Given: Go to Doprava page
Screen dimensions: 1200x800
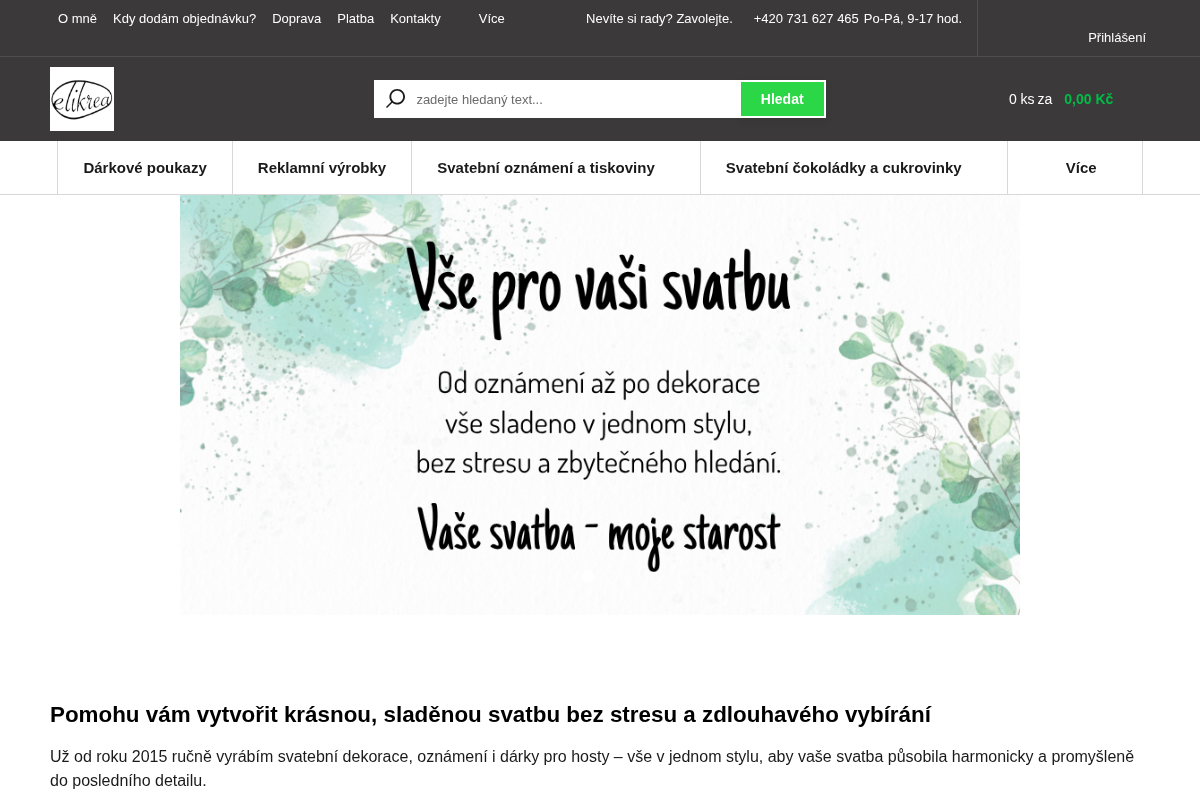Looking at the screenshot, I should pos(296,18).
